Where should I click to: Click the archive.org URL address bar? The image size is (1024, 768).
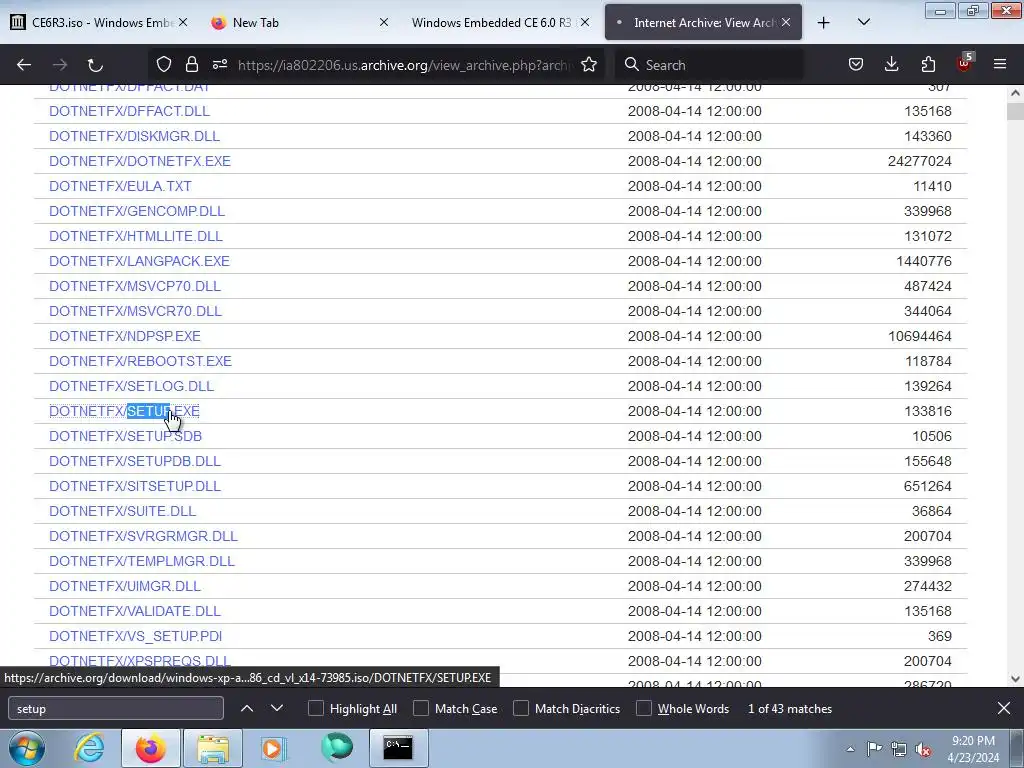point(405,65)
